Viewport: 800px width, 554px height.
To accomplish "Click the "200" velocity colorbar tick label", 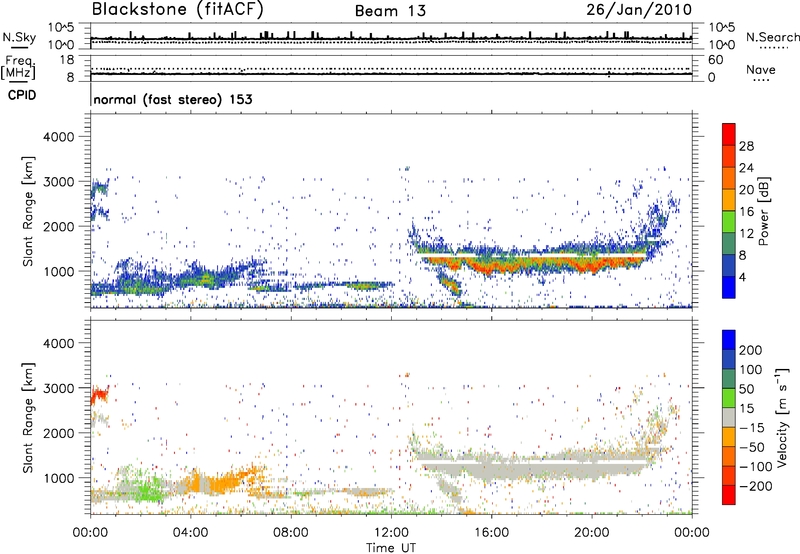I will pos(751,350).
